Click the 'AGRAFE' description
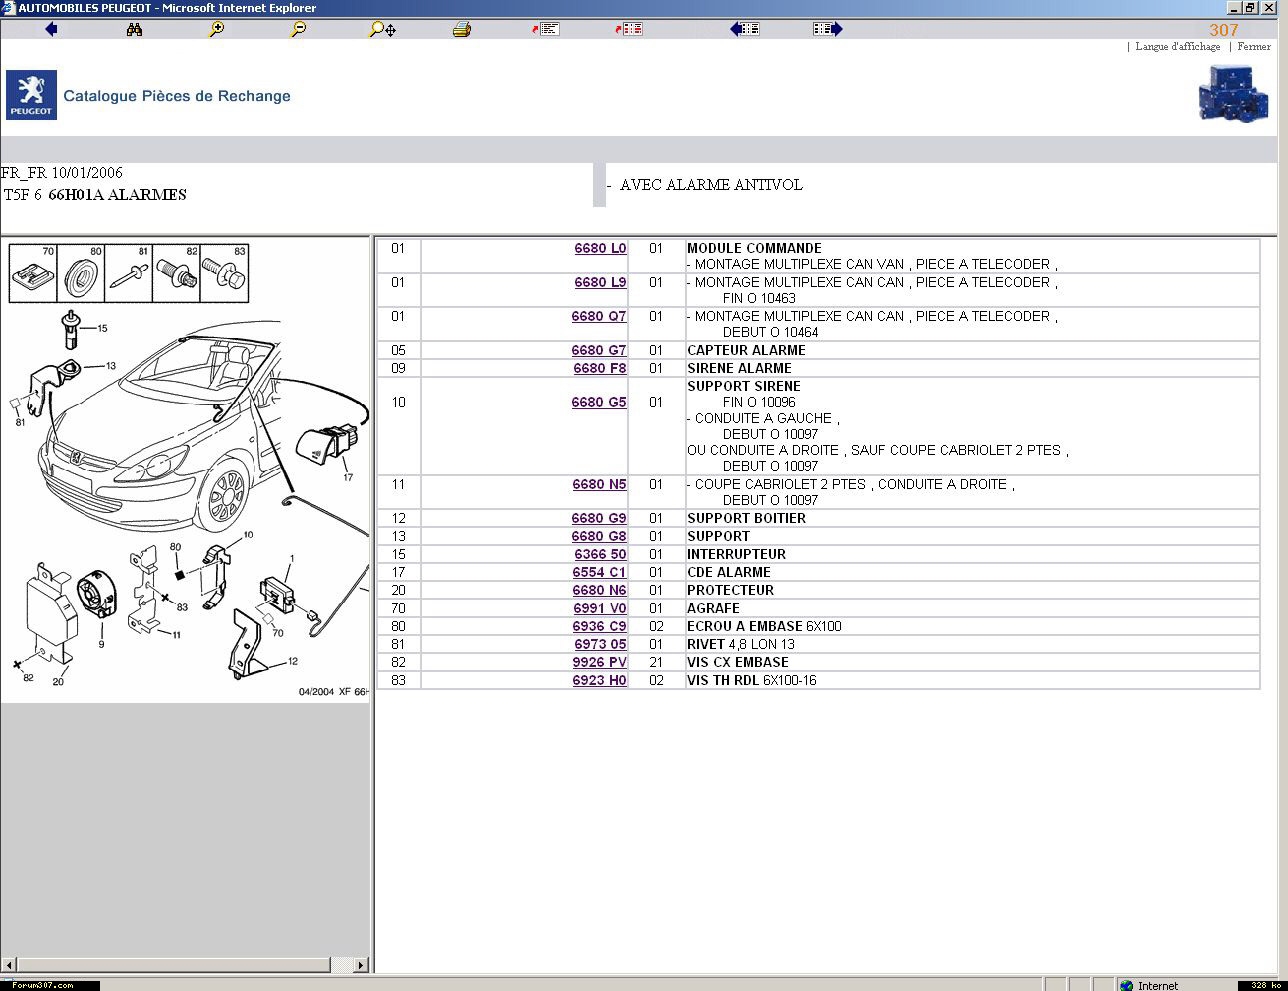Screen dimensions: 1288x991 click(x=713, y=608)
